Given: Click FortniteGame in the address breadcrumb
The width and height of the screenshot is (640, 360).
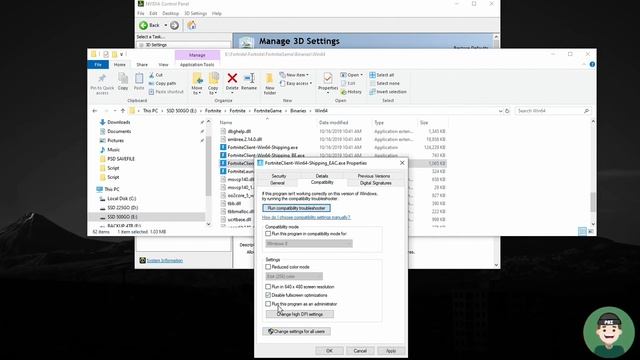Looking at the screenshot, I should (268, 111).
